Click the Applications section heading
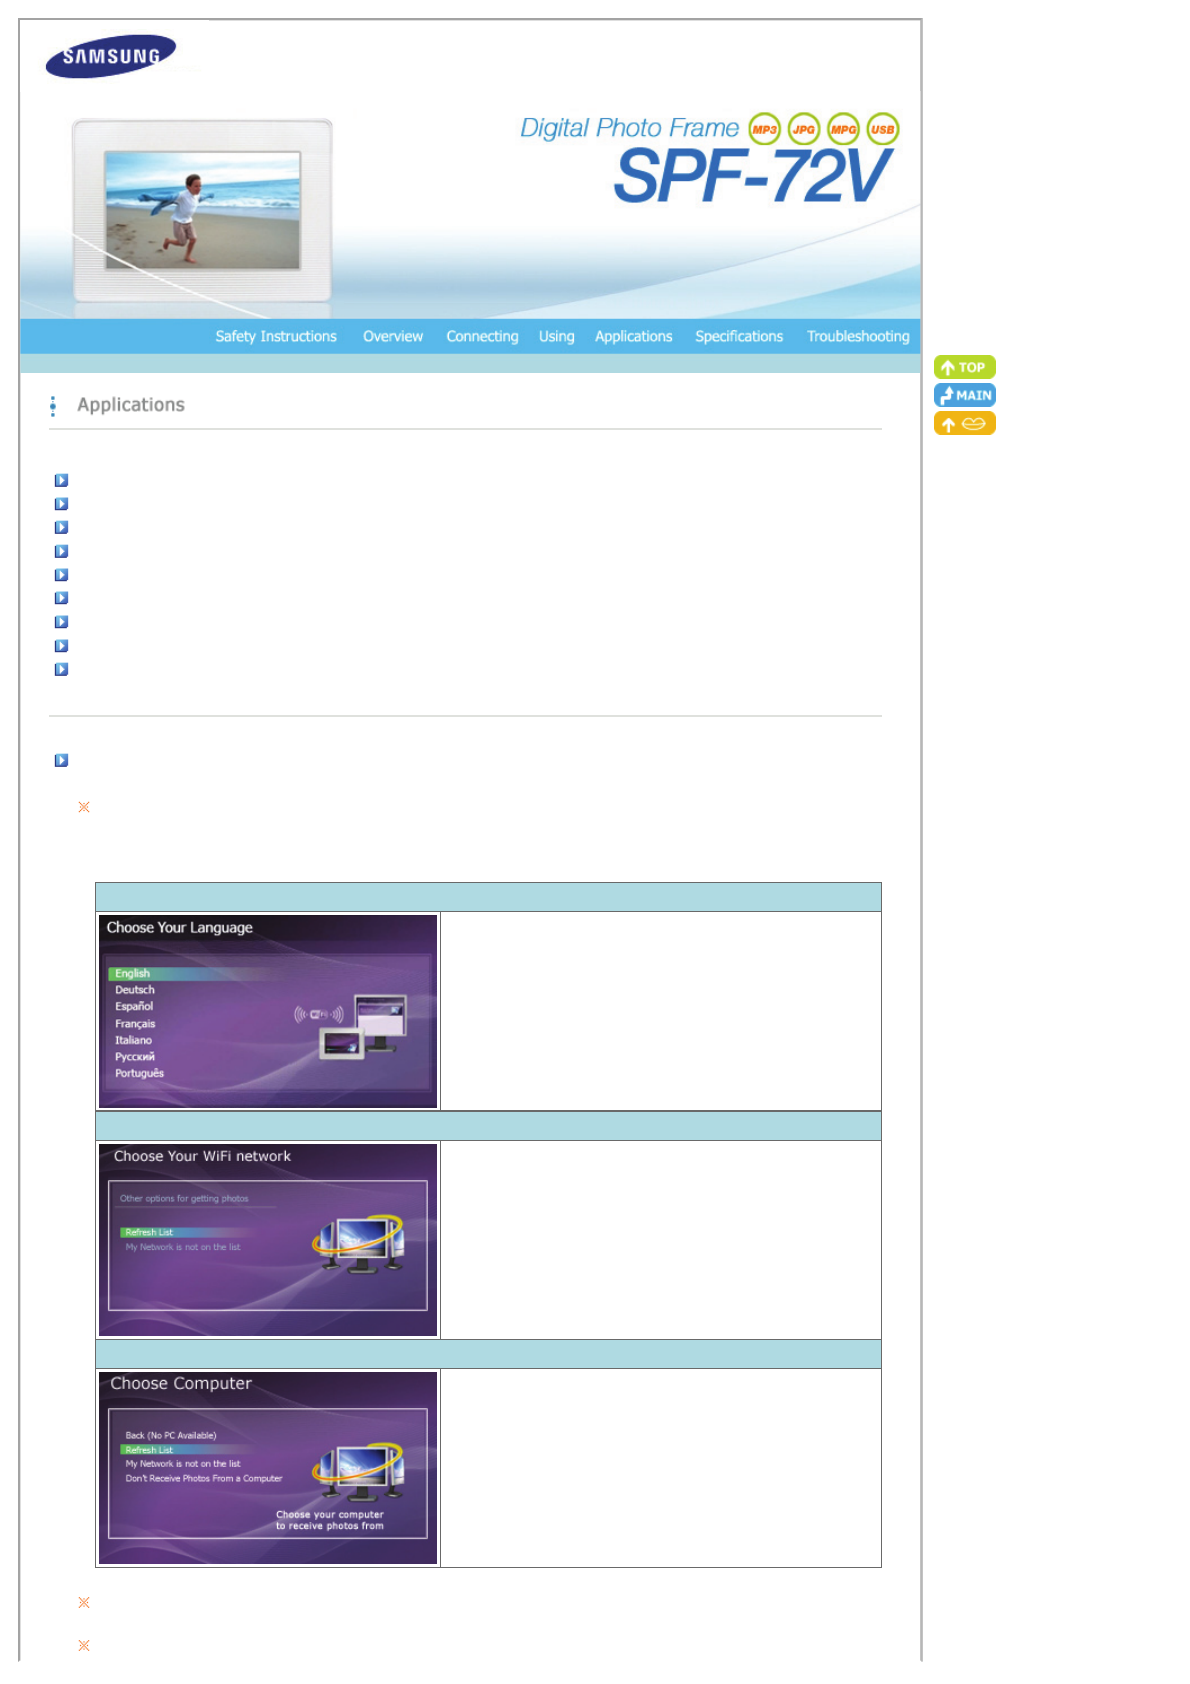The width and height of the screenshot is (1190, 1684). [131, 405]
